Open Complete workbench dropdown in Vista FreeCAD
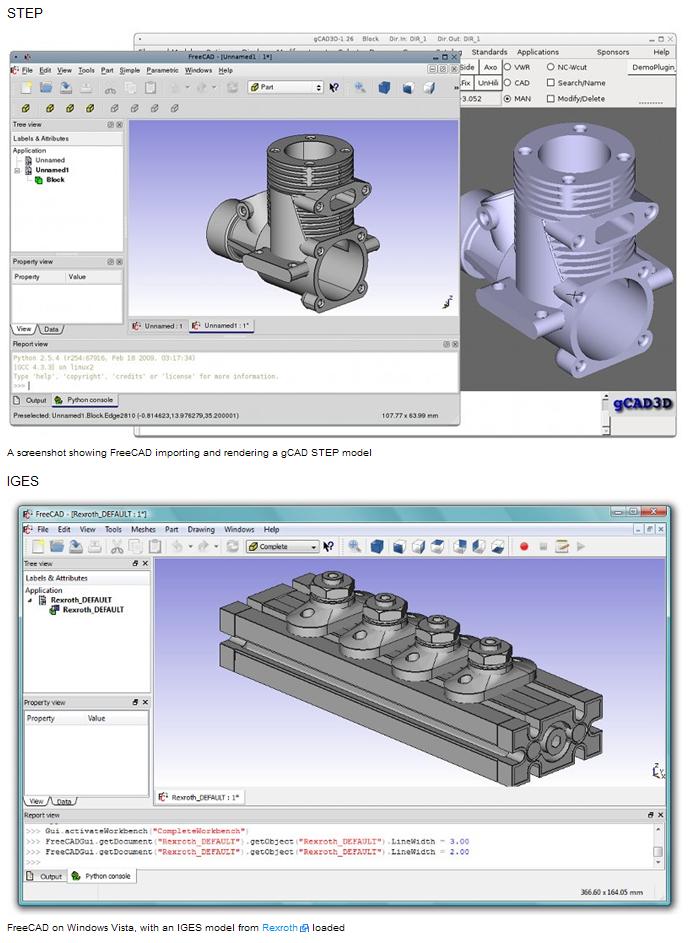Screen dimensions: 693x943 tap(282, 546)
